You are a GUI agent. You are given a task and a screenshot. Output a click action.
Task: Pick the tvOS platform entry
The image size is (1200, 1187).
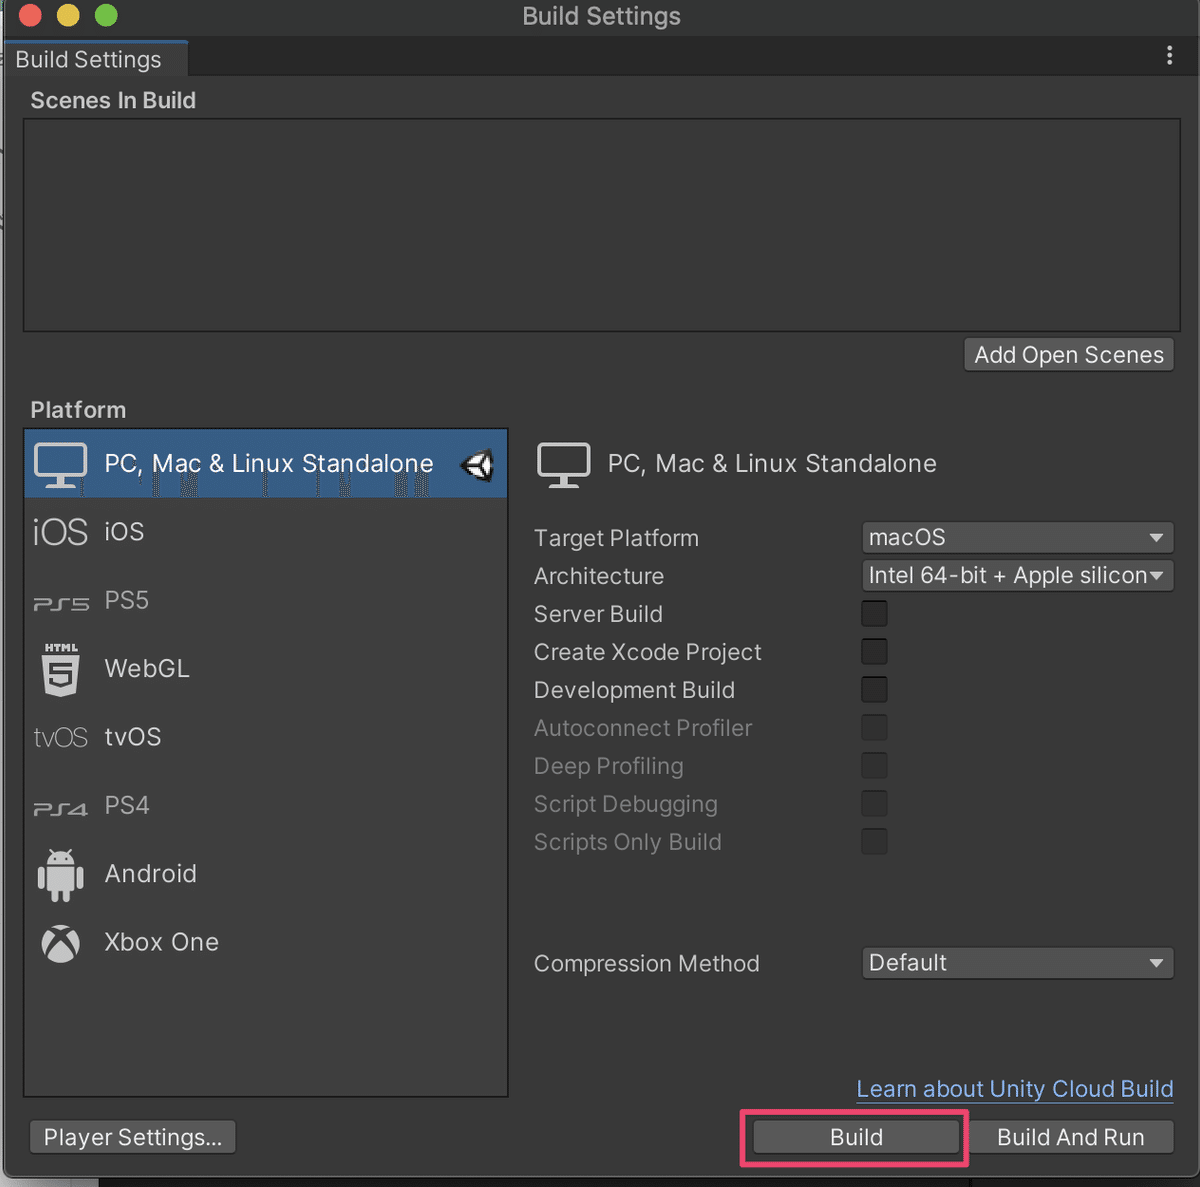266,738
